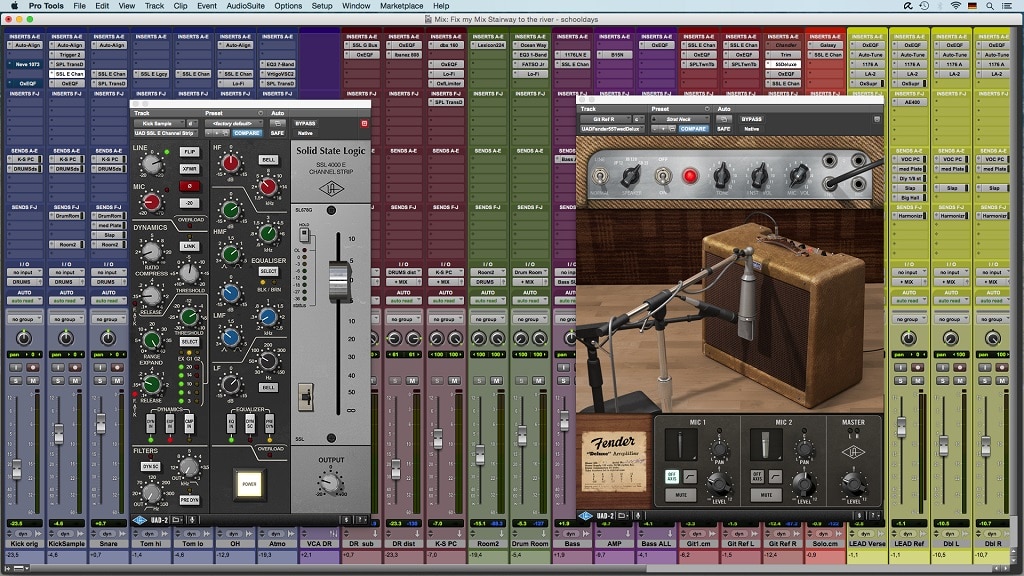Open the Kick Sample track selector in SSL plugin

159,123
